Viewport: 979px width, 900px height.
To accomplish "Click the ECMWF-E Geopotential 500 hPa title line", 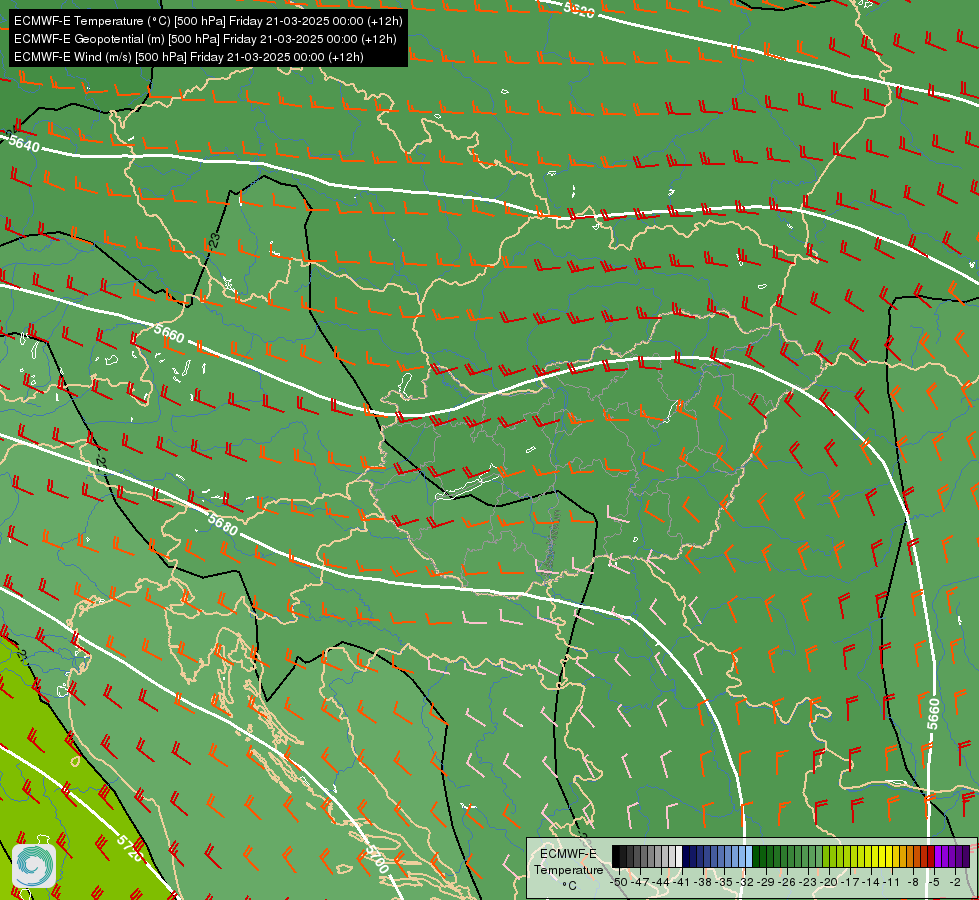I will click(205, 39).
